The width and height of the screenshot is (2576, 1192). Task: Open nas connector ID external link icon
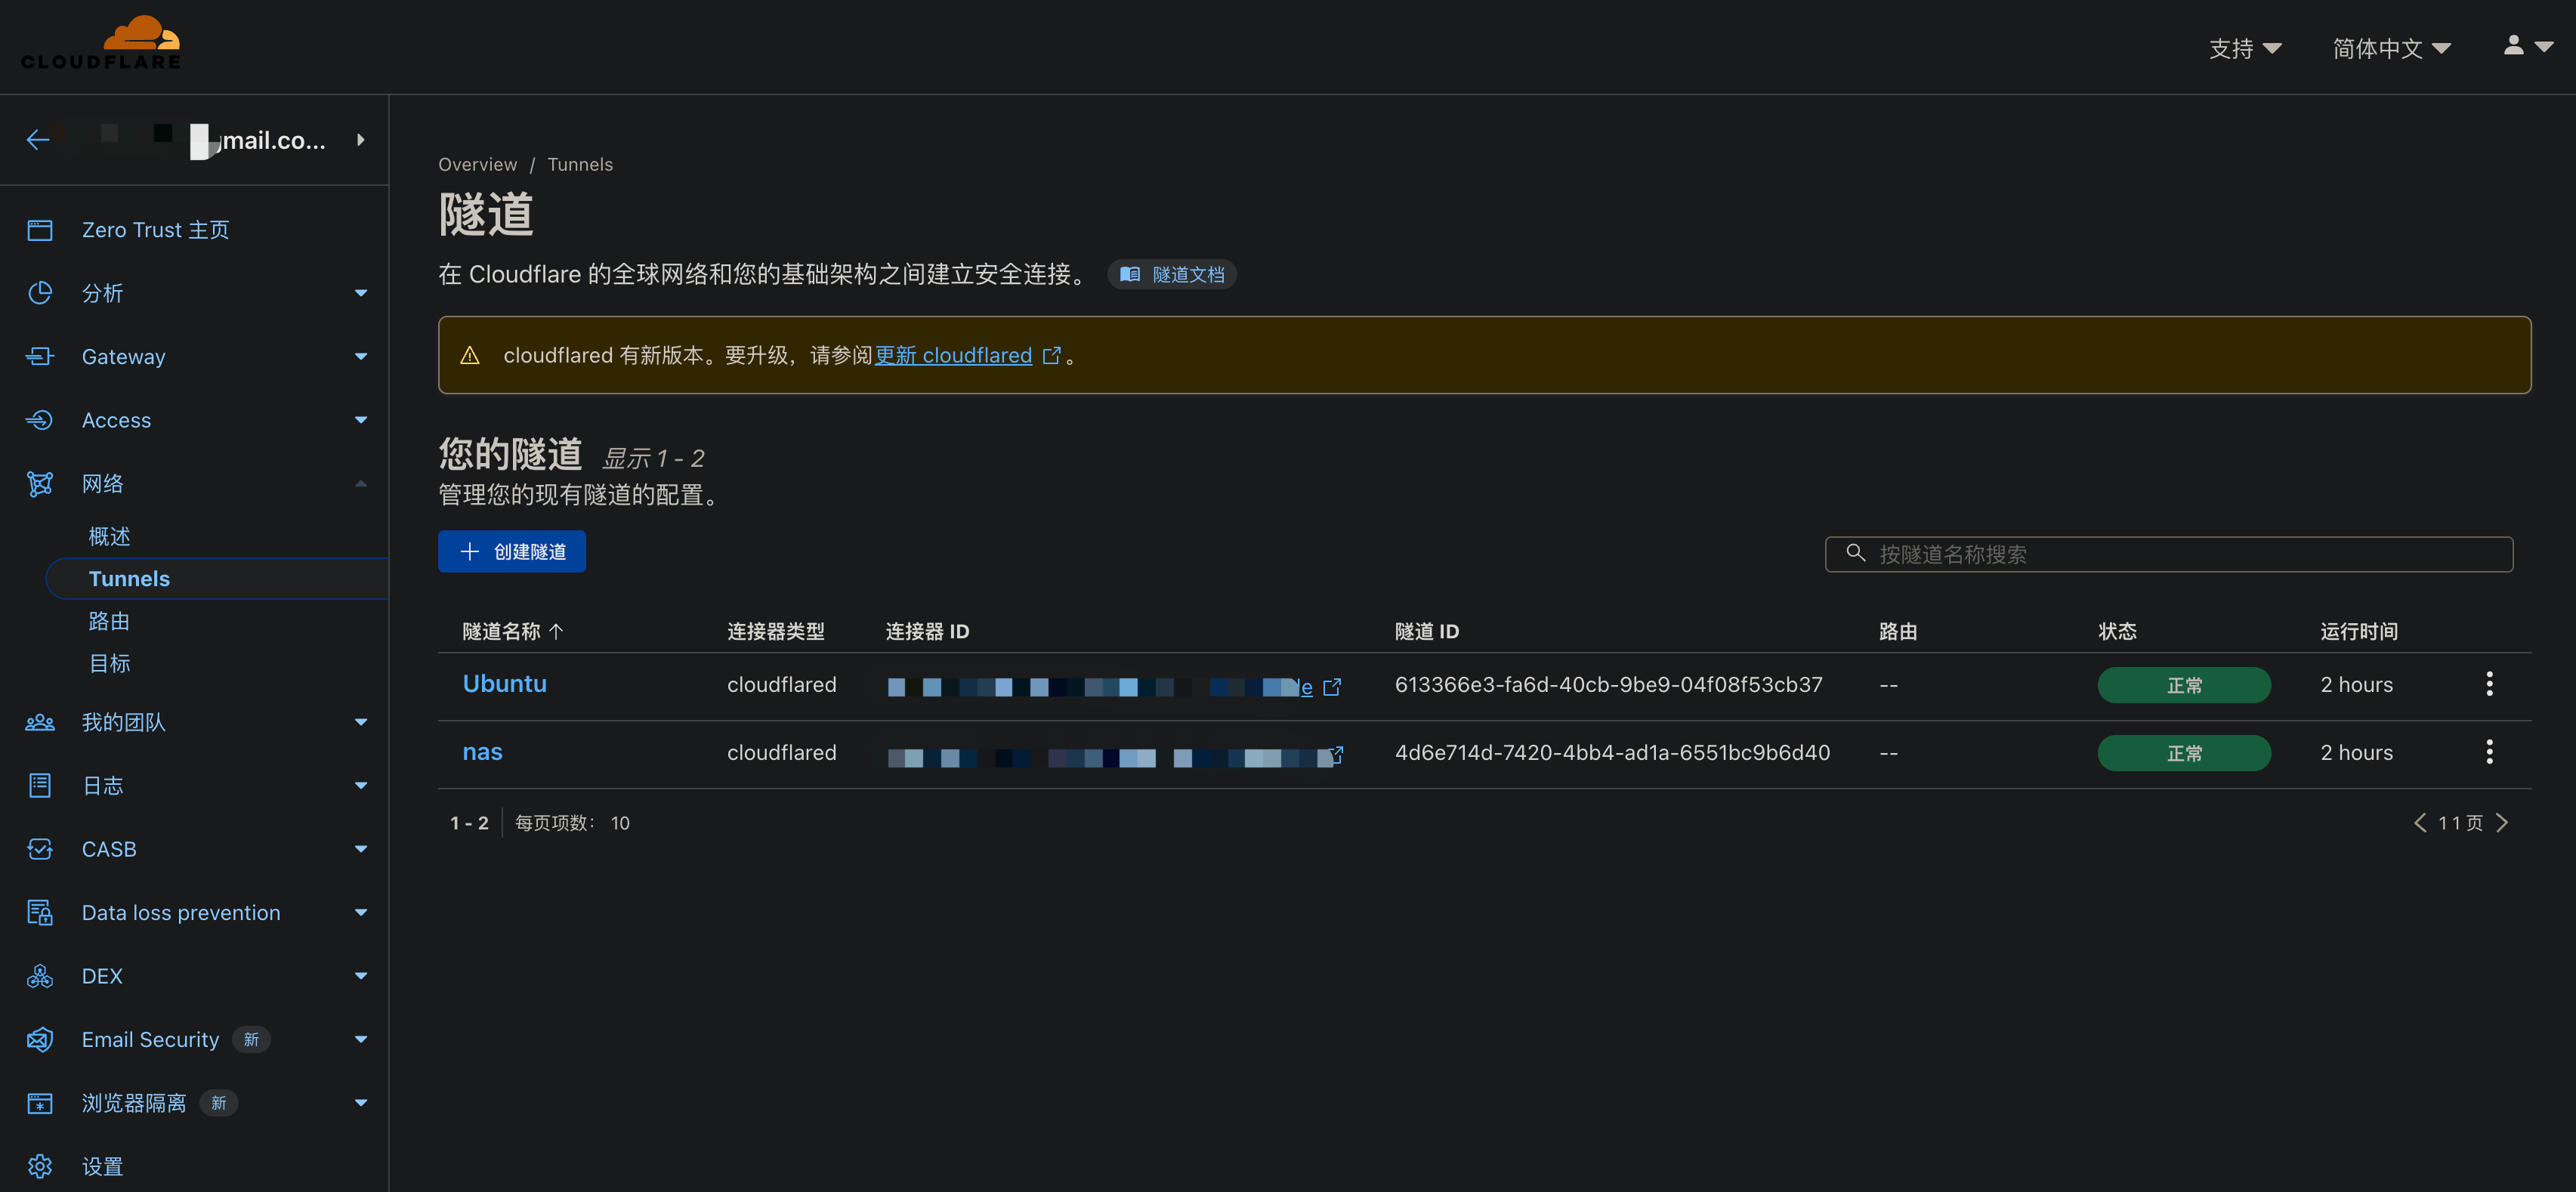coord(1337,754)
